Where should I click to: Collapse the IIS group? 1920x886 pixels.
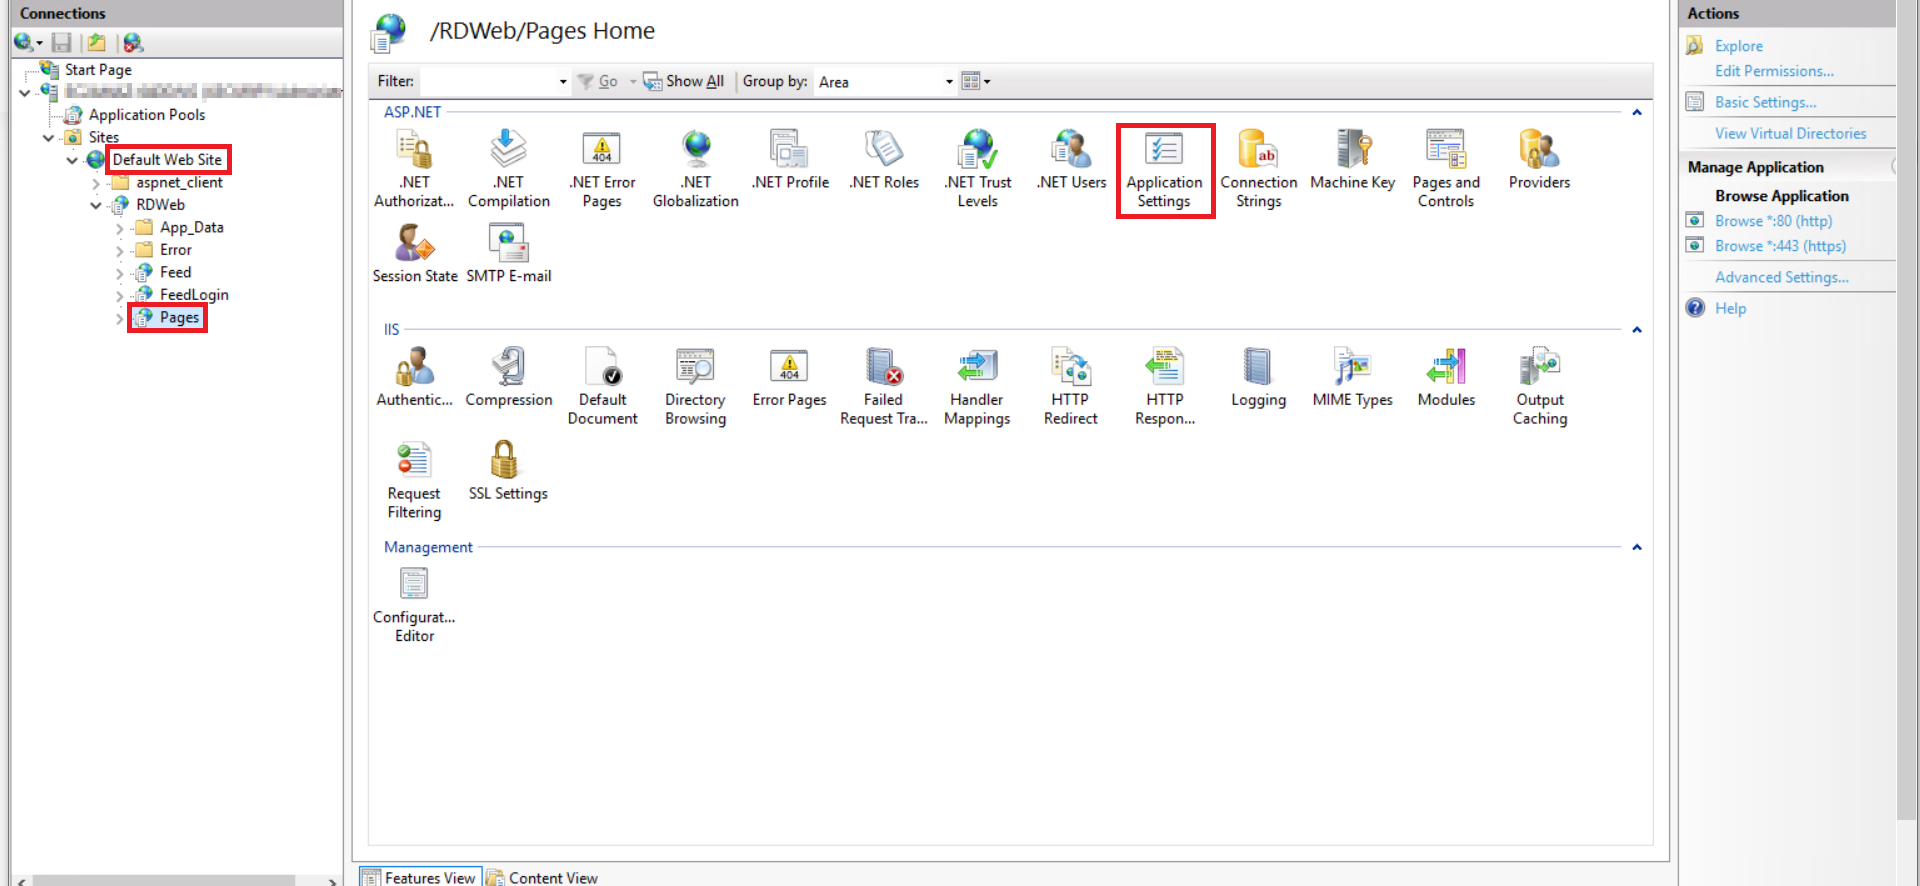click(1637, 329)
